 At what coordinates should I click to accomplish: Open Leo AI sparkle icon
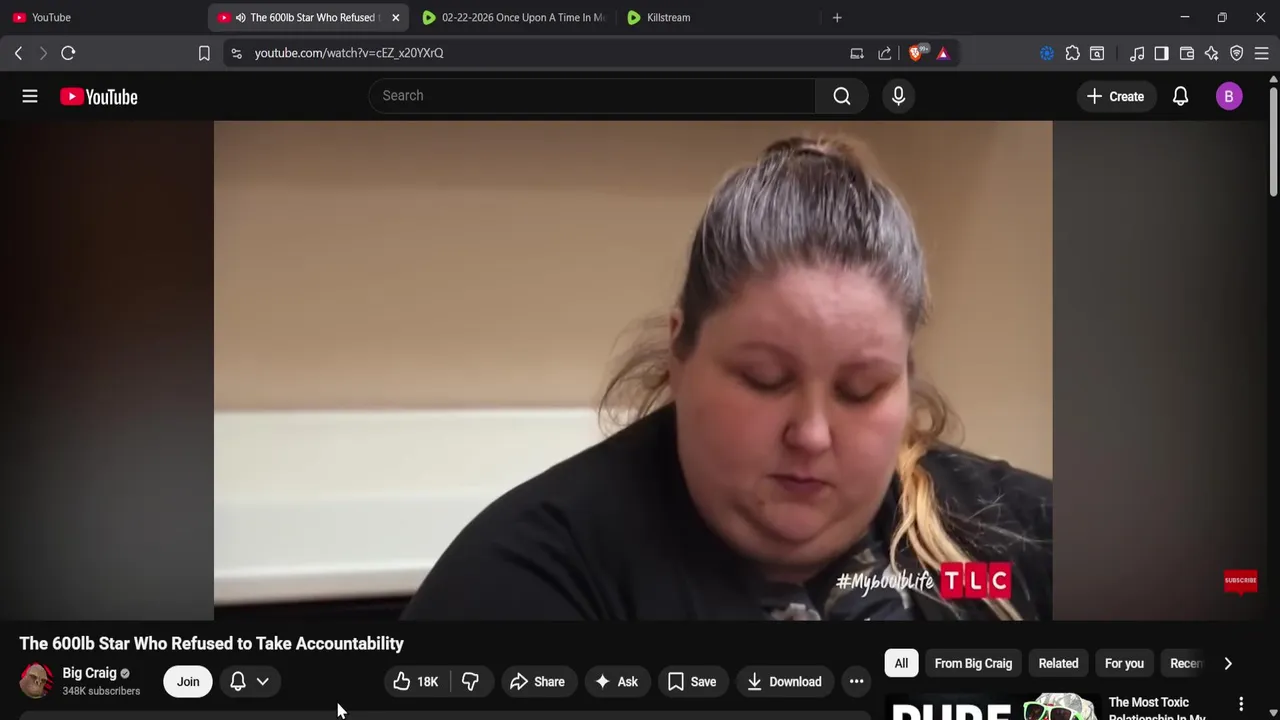[1212, 53]
